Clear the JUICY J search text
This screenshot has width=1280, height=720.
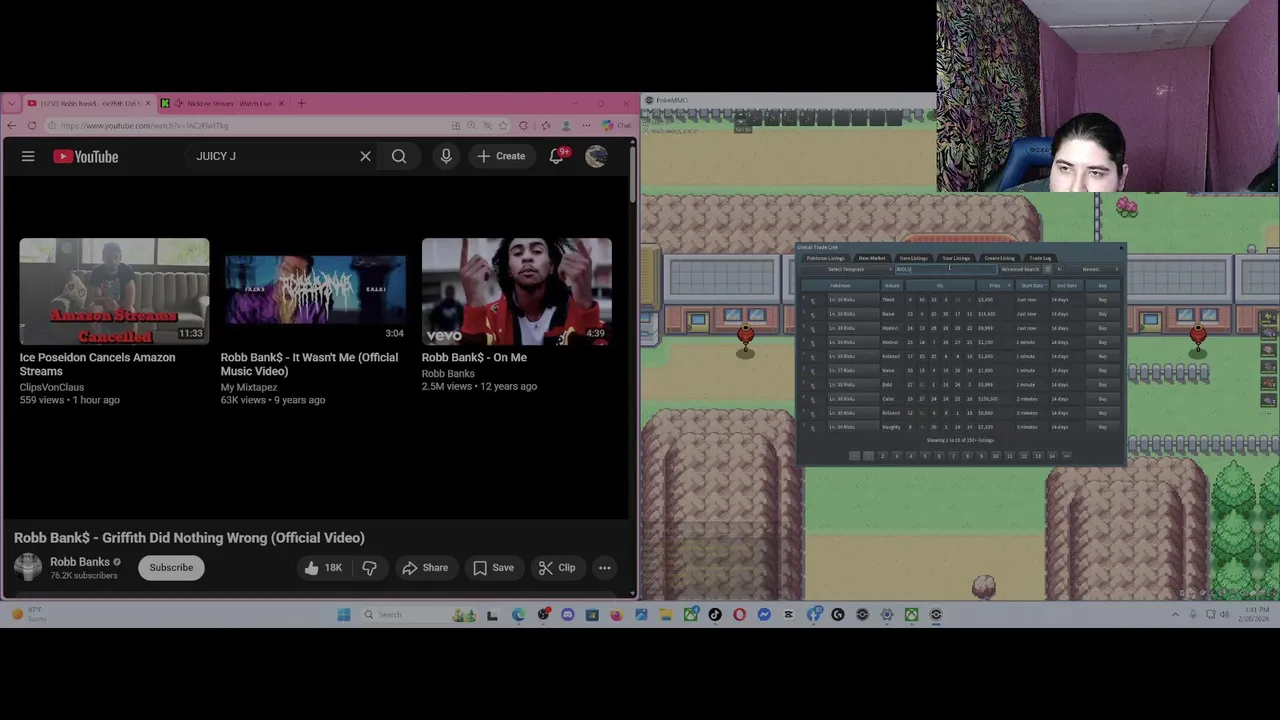pos(365,156)
